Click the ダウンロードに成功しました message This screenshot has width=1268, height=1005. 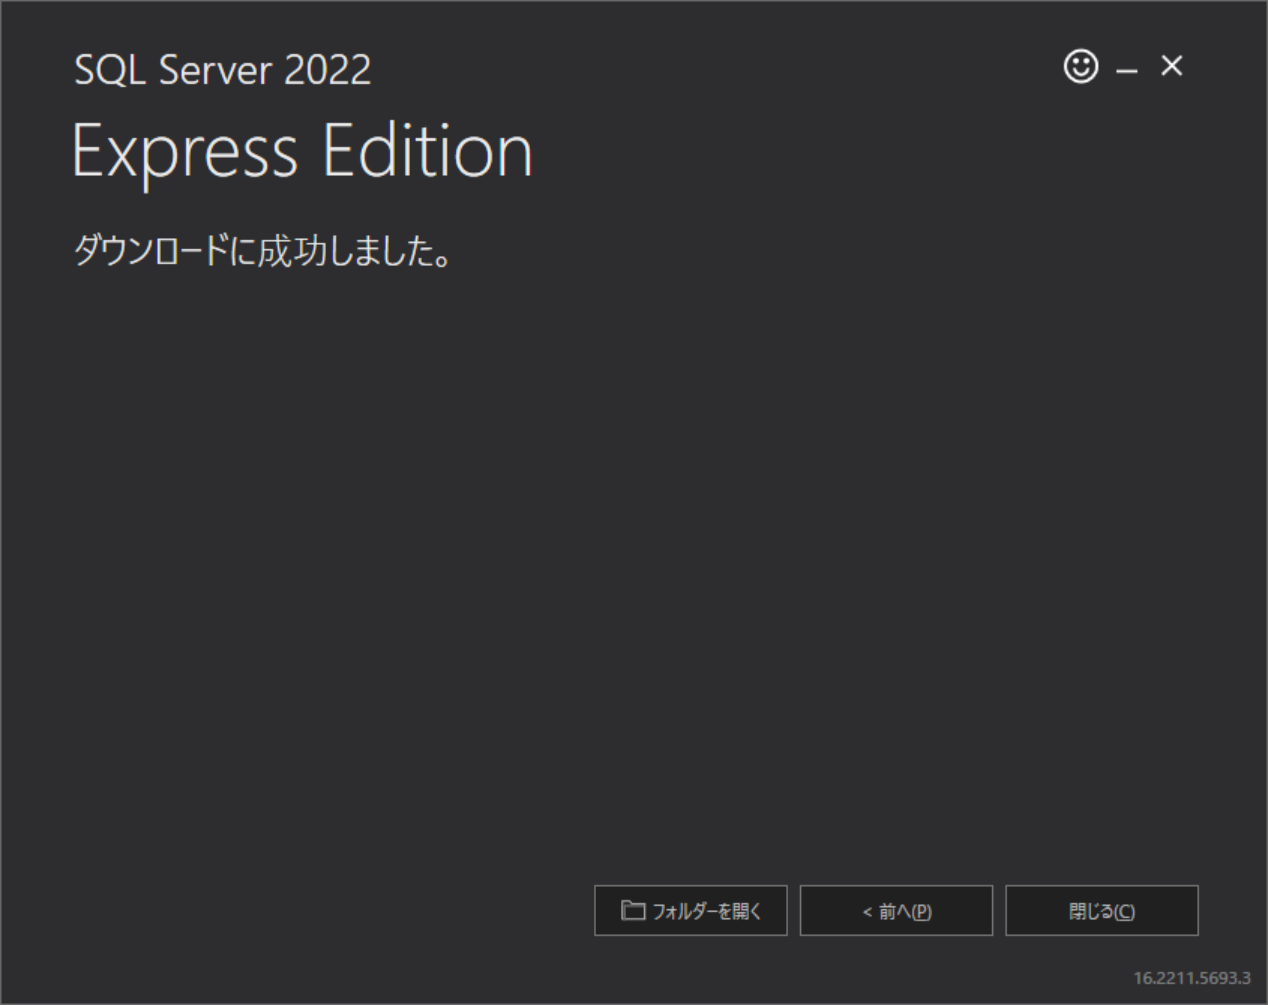tap(263, 250)
